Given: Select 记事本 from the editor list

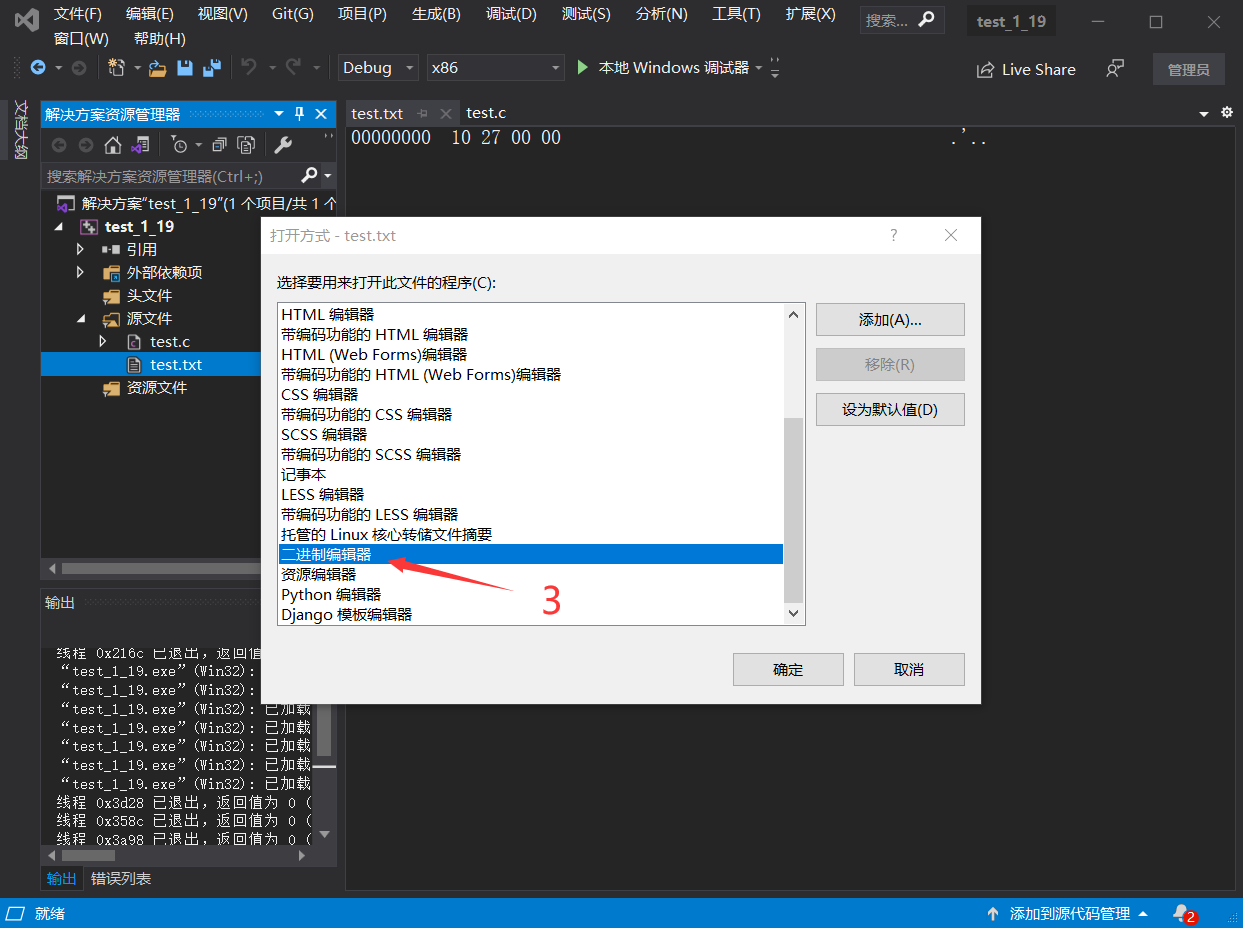Looking at the screenshot, I should (305, 474).
